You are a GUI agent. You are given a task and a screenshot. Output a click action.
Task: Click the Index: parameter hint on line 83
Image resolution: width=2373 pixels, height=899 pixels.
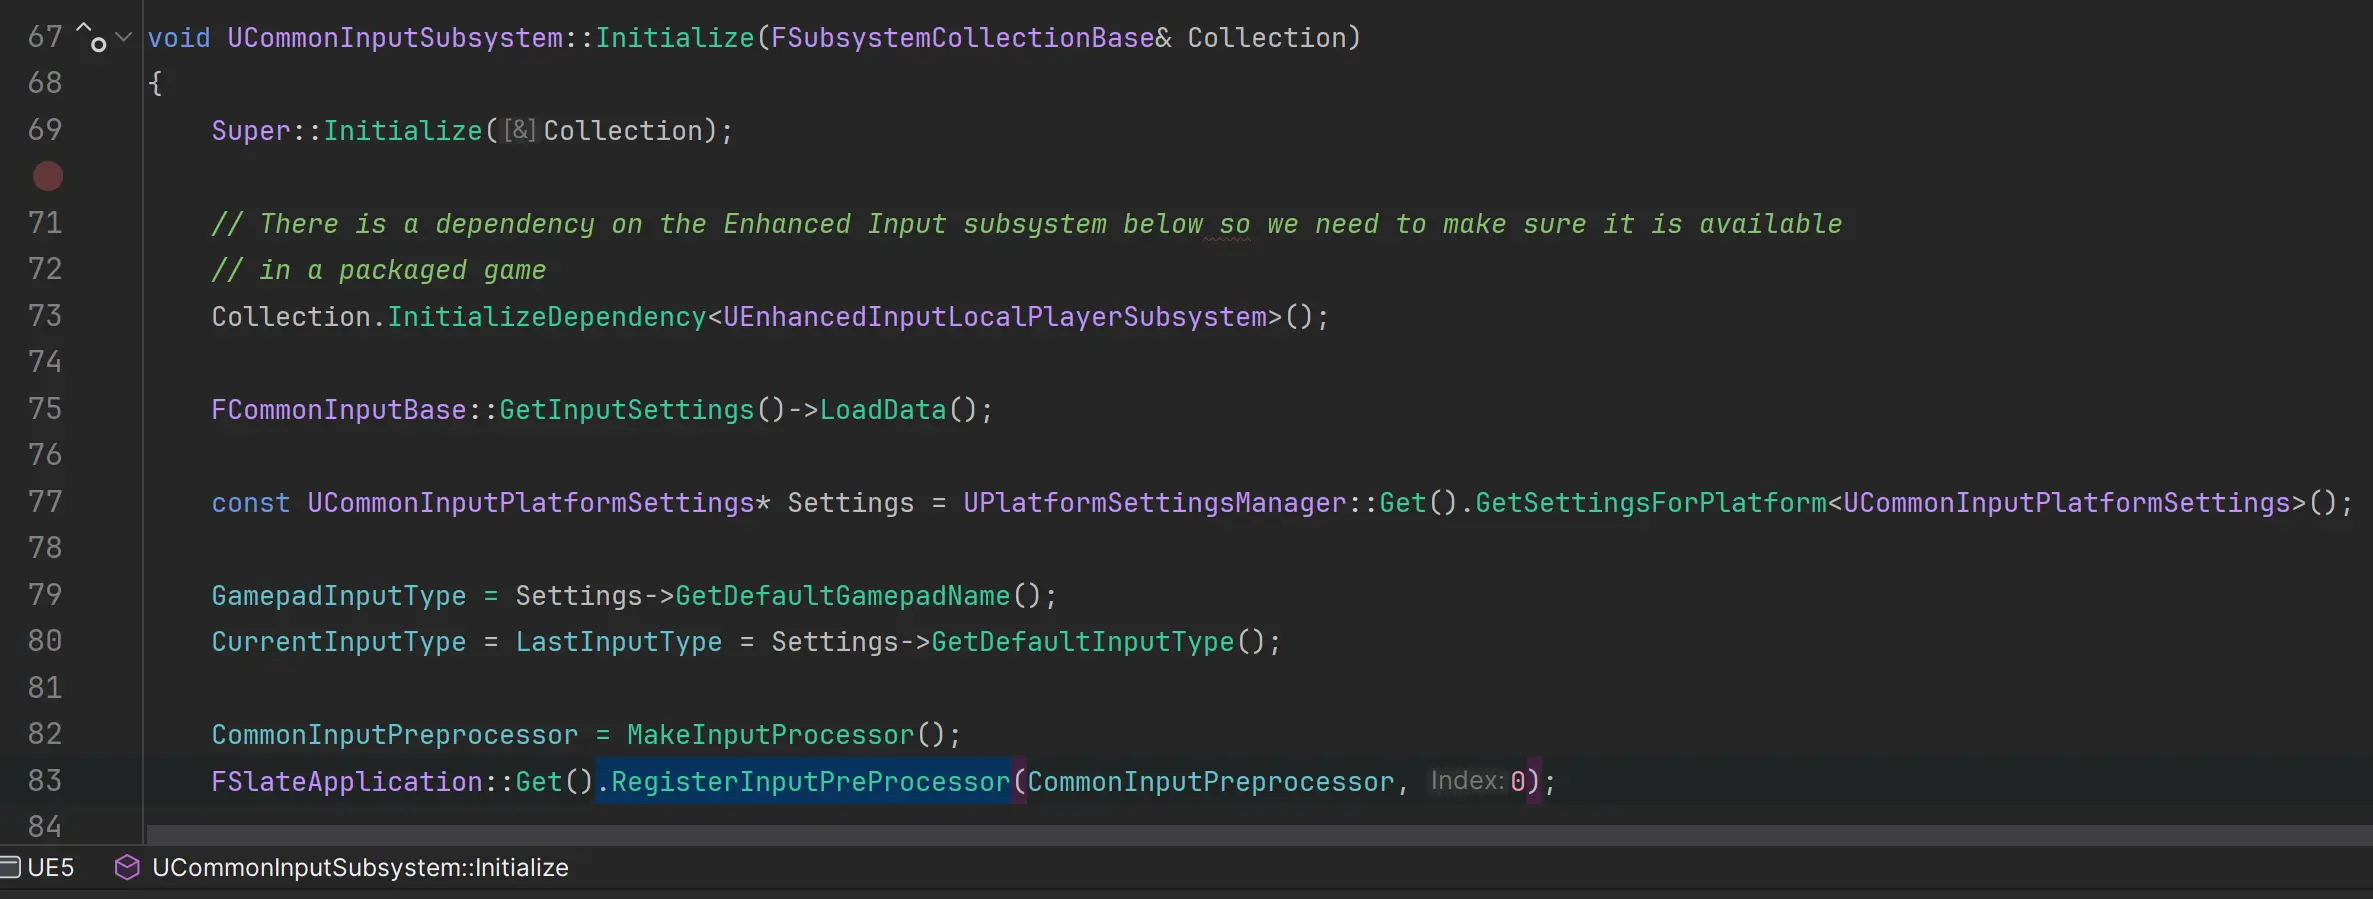(x=1466, y=781)
